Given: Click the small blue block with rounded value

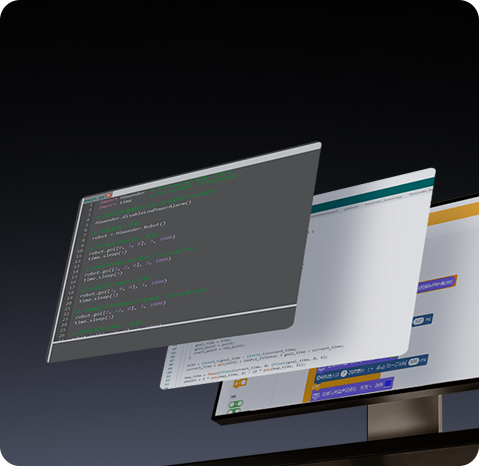Looking at the screenshot, I should (x=422, y=320).
